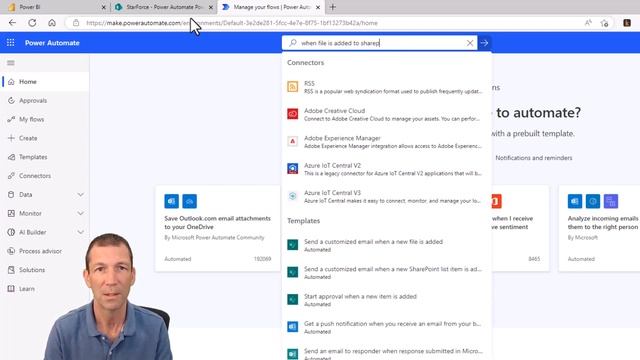Open Create in the sidebar

(45, 138)
